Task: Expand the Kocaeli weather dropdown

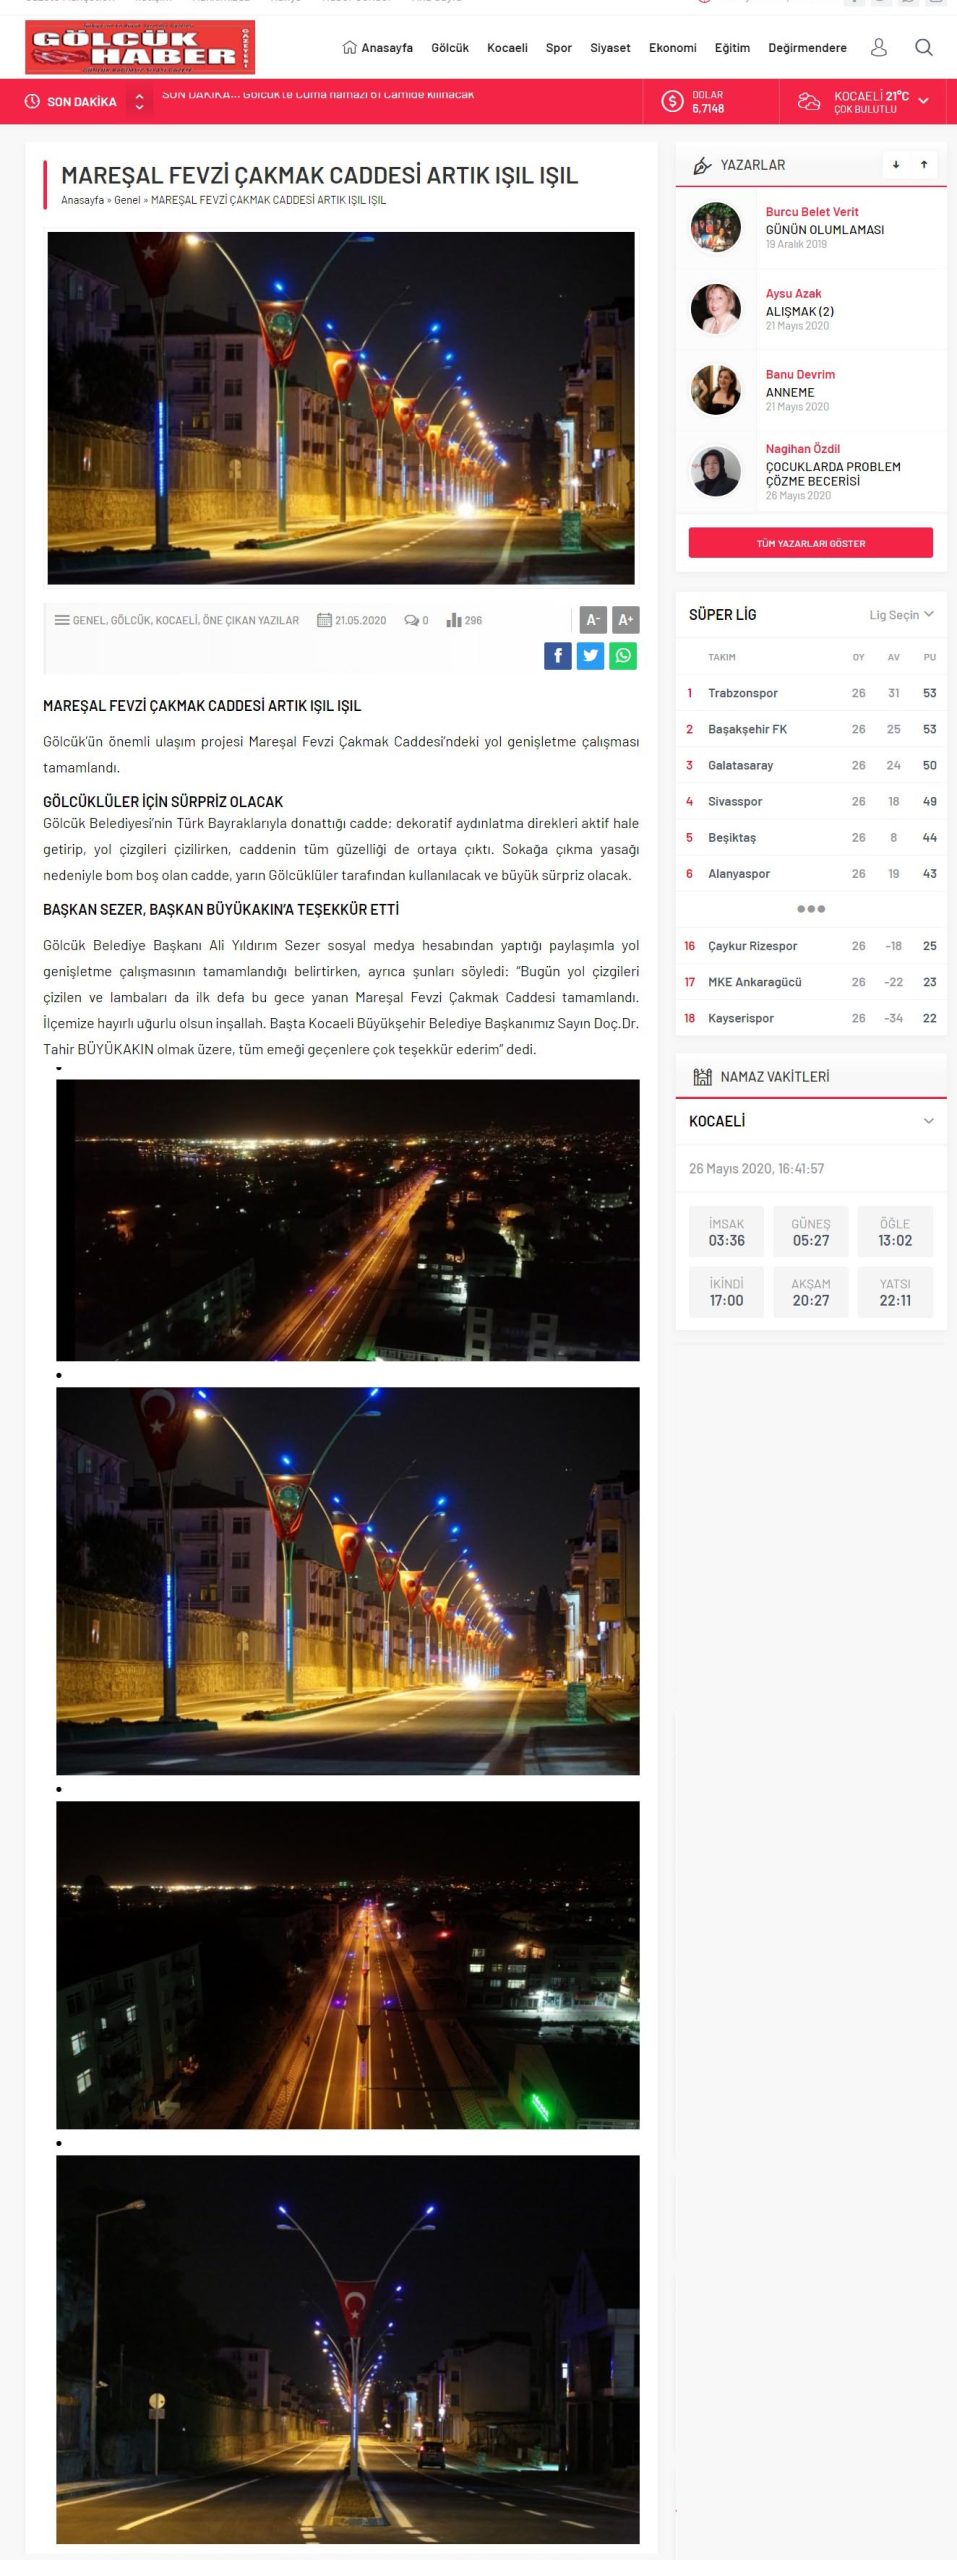Action: pos(923,101)
